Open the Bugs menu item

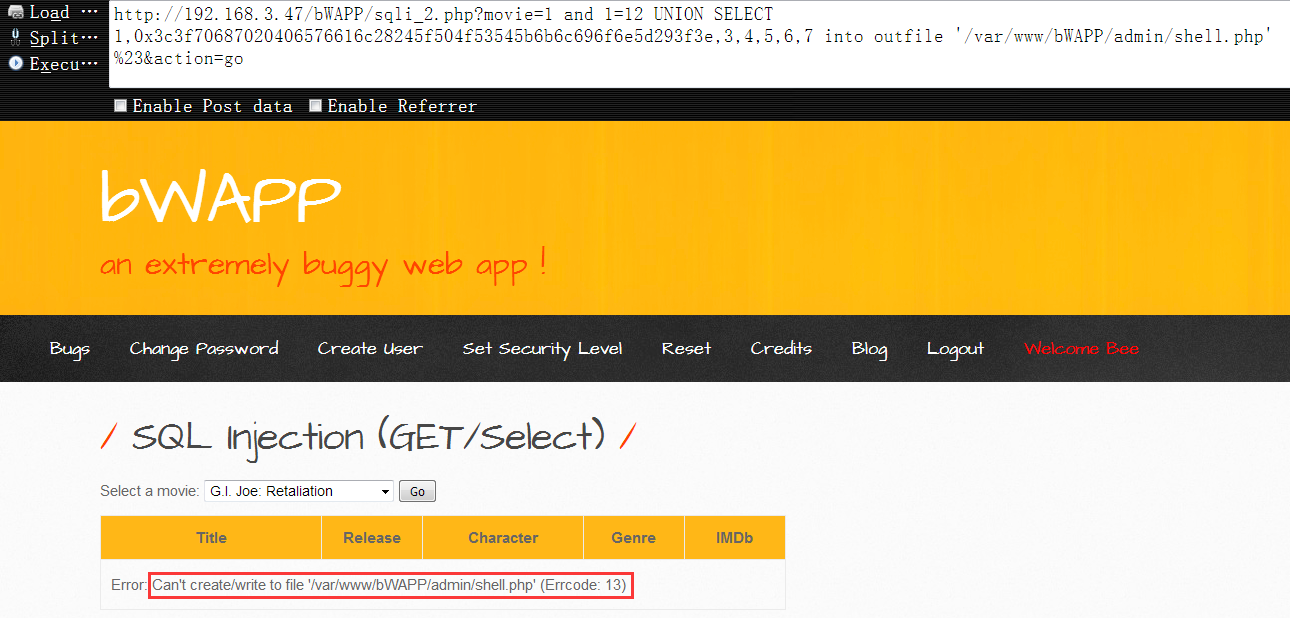[x=70, y=349]
